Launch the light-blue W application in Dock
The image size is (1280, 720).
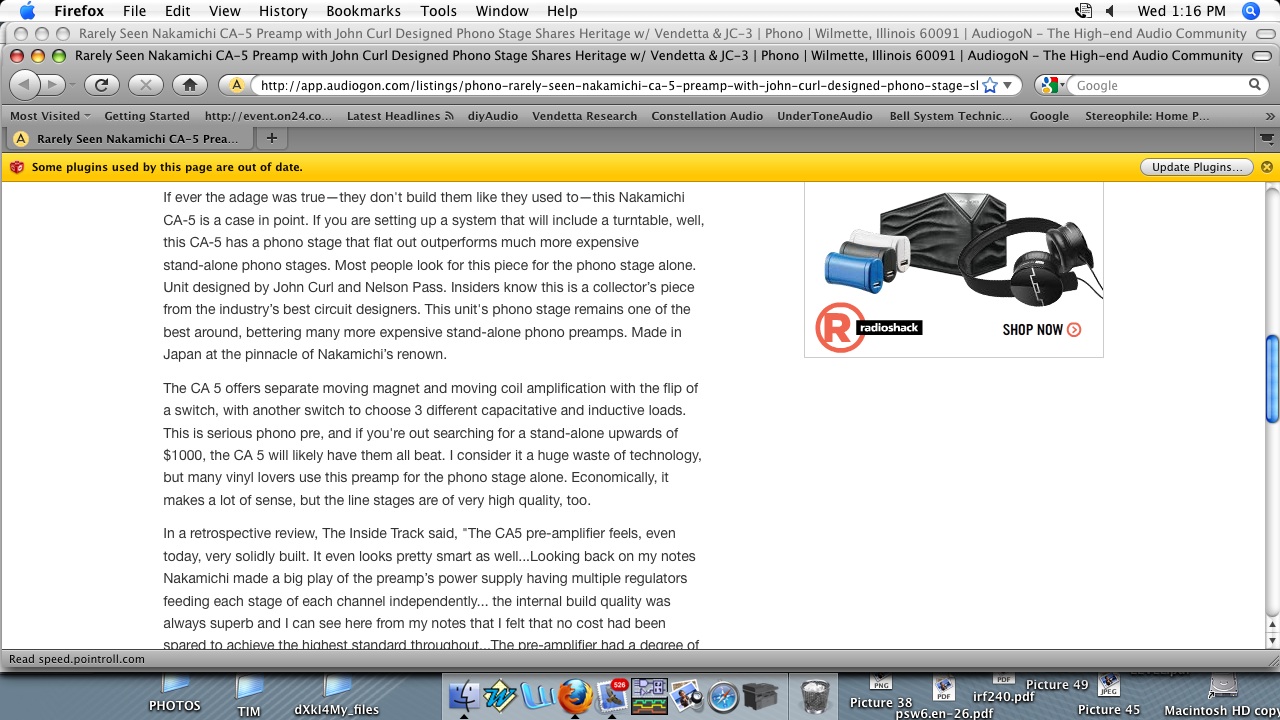(x=537, y=696)
